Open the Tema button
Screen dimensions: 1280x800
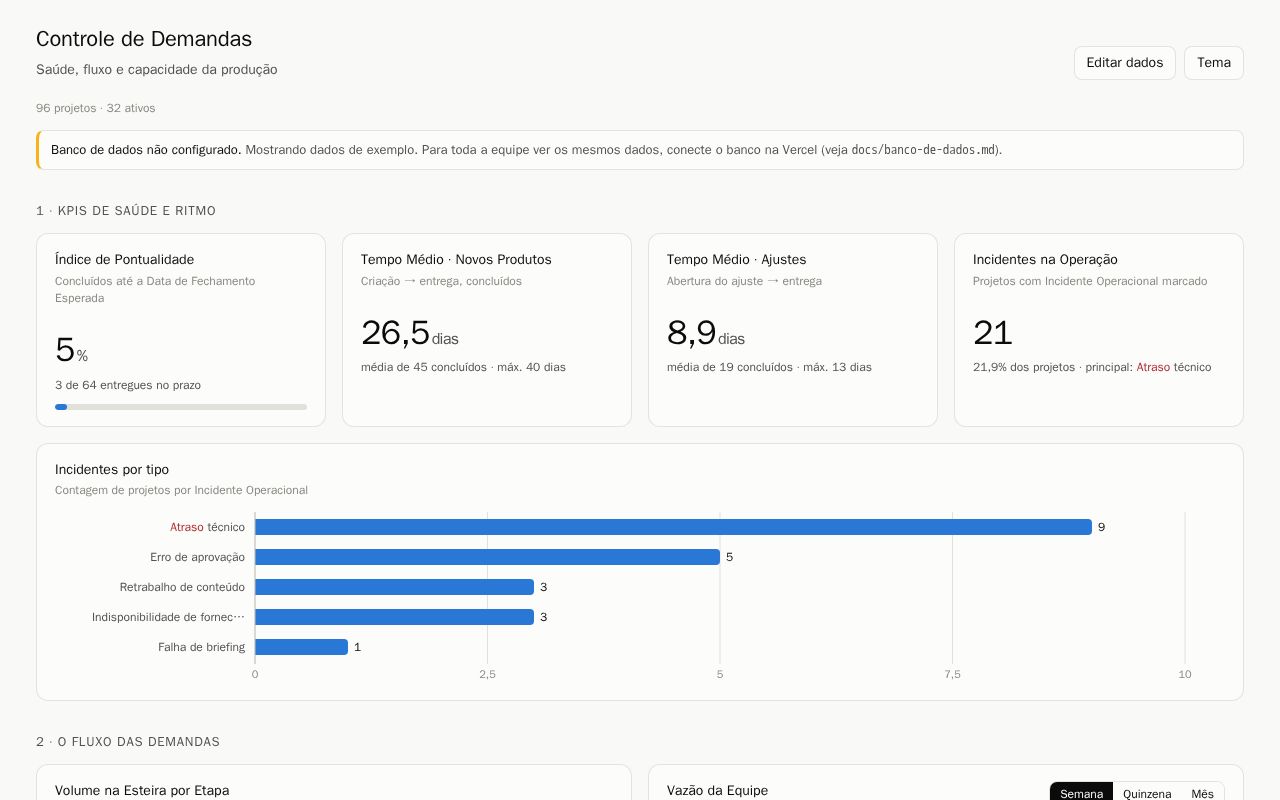(1213, 63)
